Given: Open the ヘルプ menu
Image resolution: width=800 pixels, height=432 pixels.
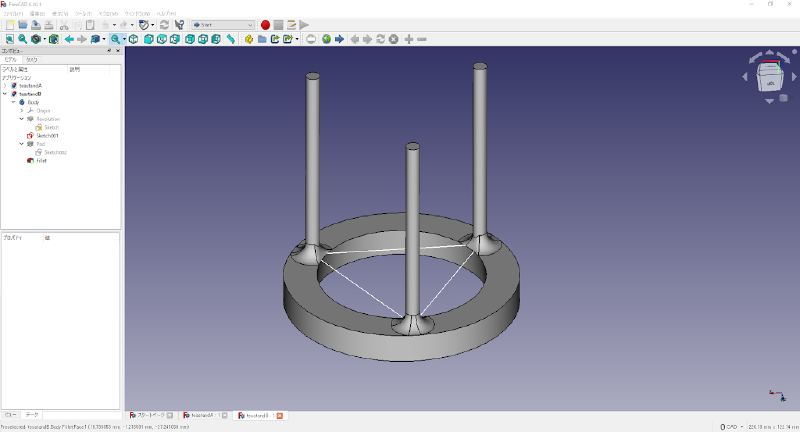Looking at the screenshot, I should click(166, 14).
